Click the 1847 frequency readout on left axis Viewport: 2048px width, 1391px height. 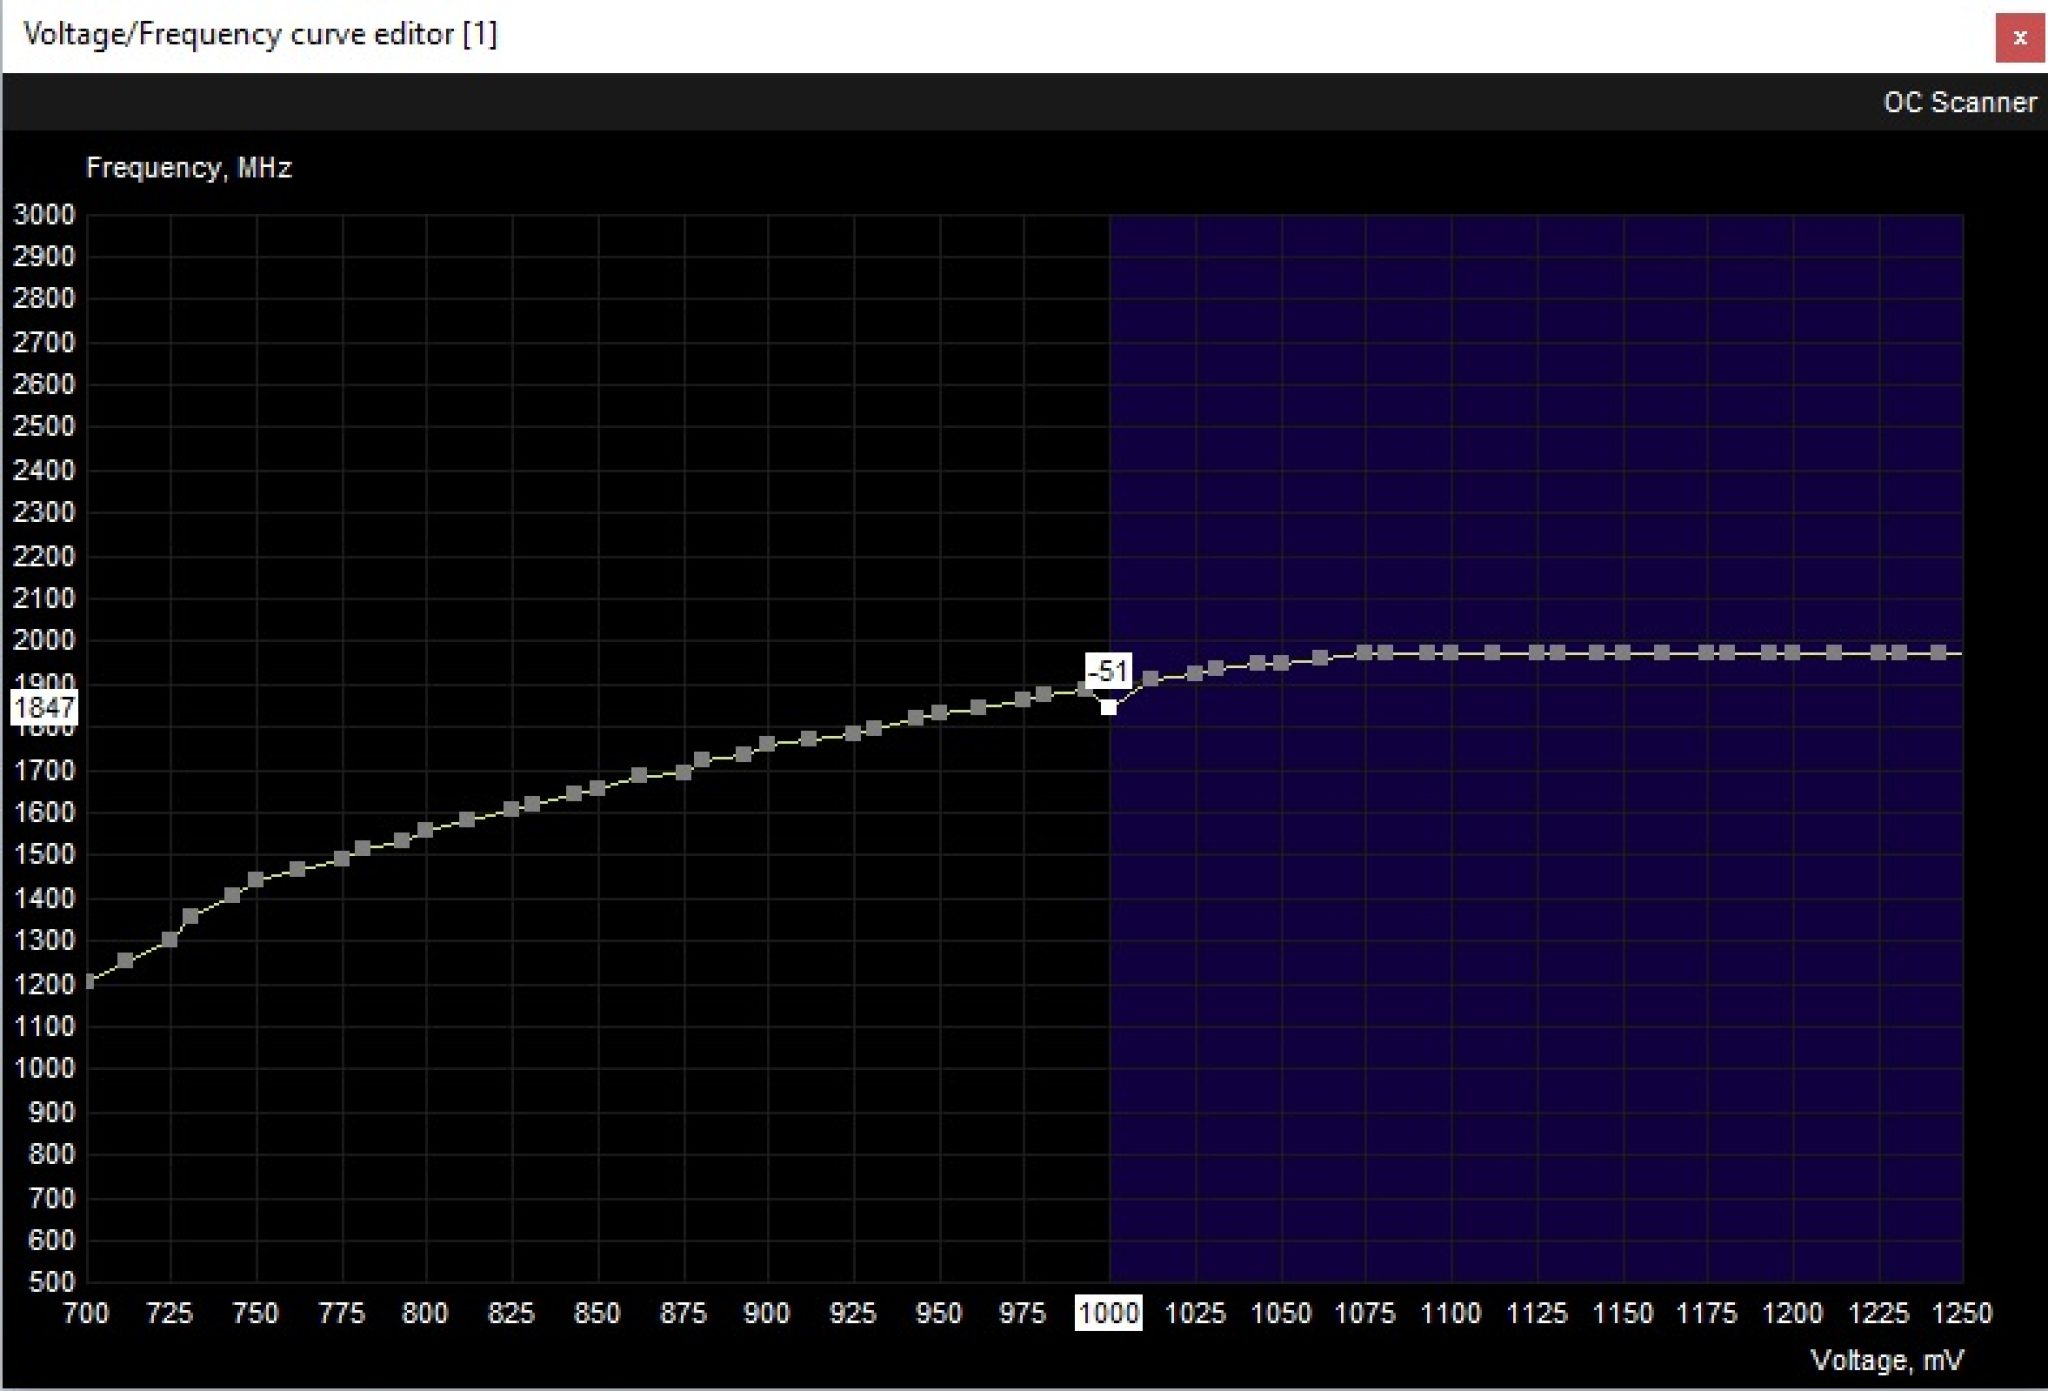tap(45, 707)
